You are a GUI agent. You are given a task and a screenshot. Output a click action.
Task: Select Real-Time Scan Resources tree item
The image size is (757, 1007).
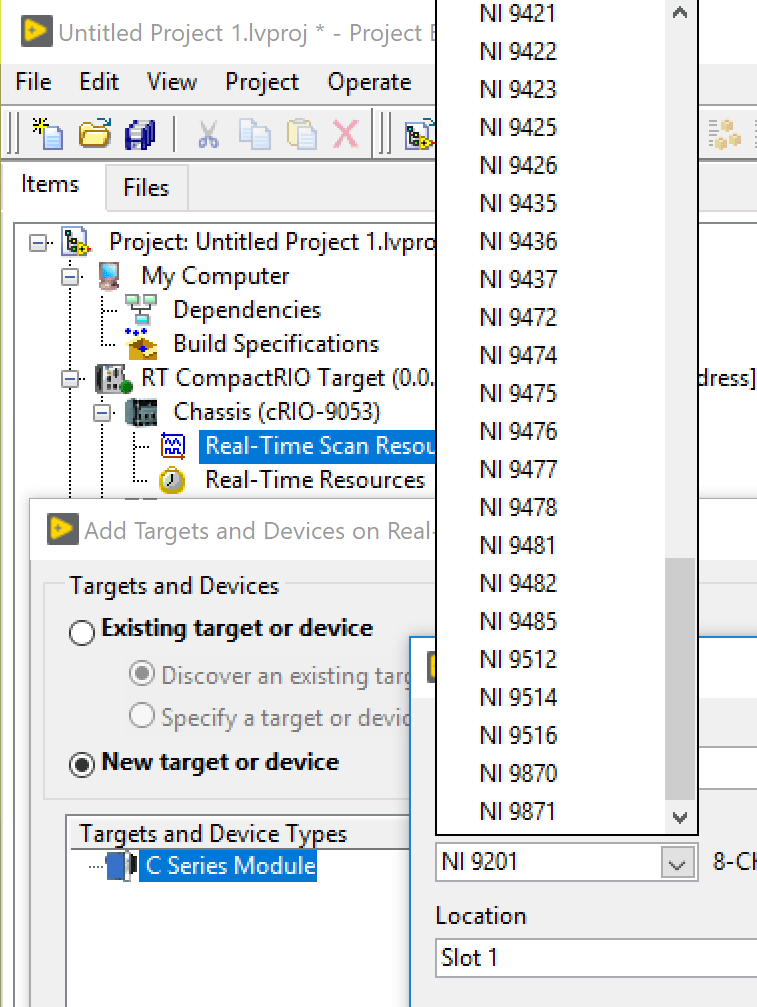coord(318,446)
